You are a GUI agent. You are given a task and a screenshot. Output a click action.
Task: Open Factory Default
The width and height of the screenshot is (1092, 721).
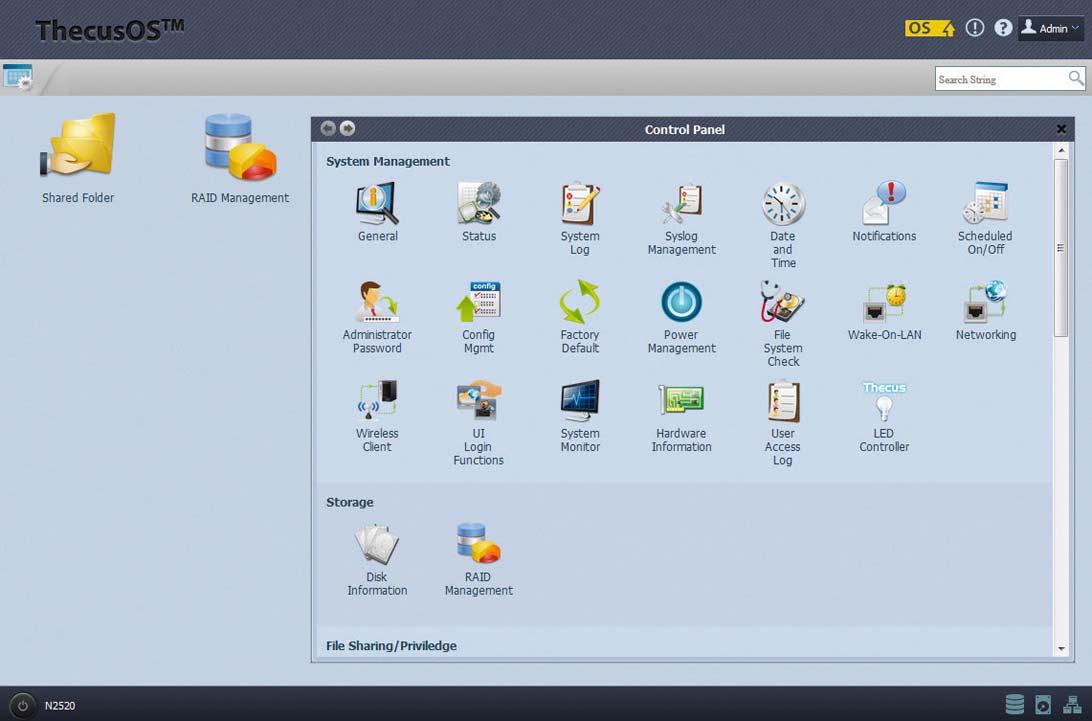[x=579, y=302]
